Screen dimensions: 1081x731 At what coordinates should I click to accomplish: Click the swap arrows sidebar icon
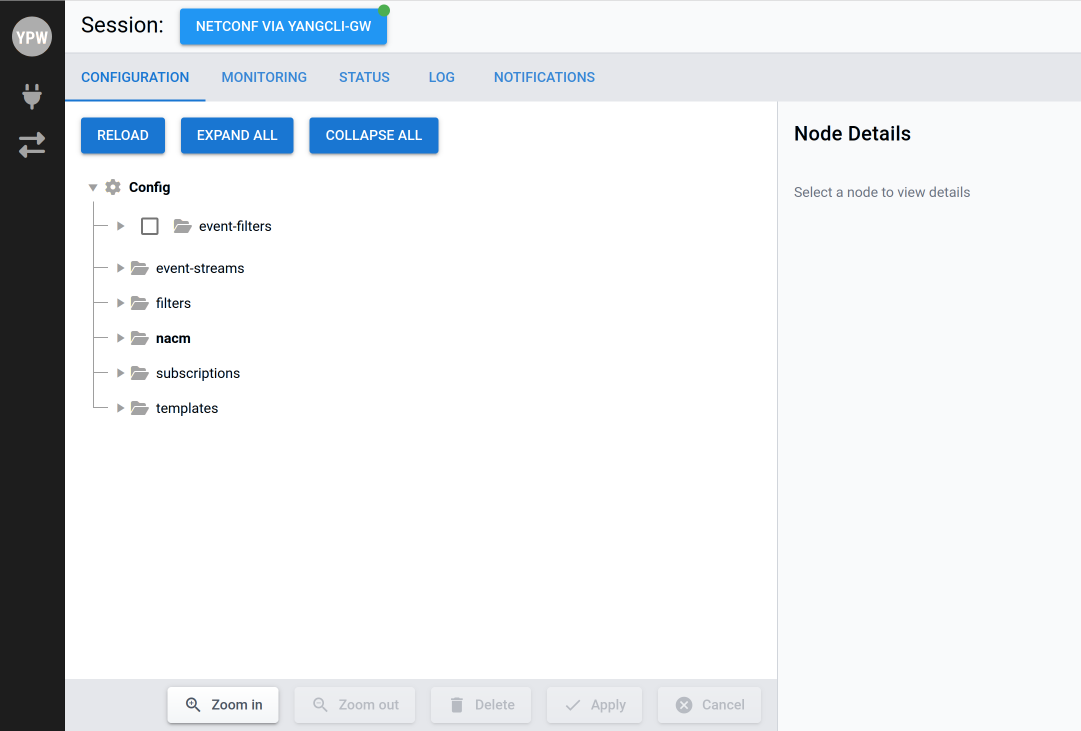click(32, 145)
